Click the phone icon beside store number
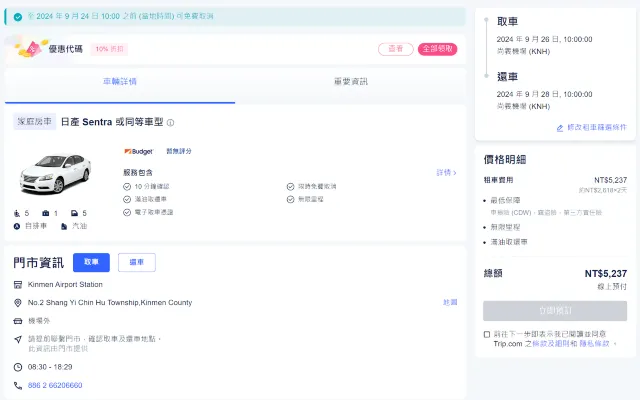The width and height of the screenshot is (640, 400). point(18,385)
